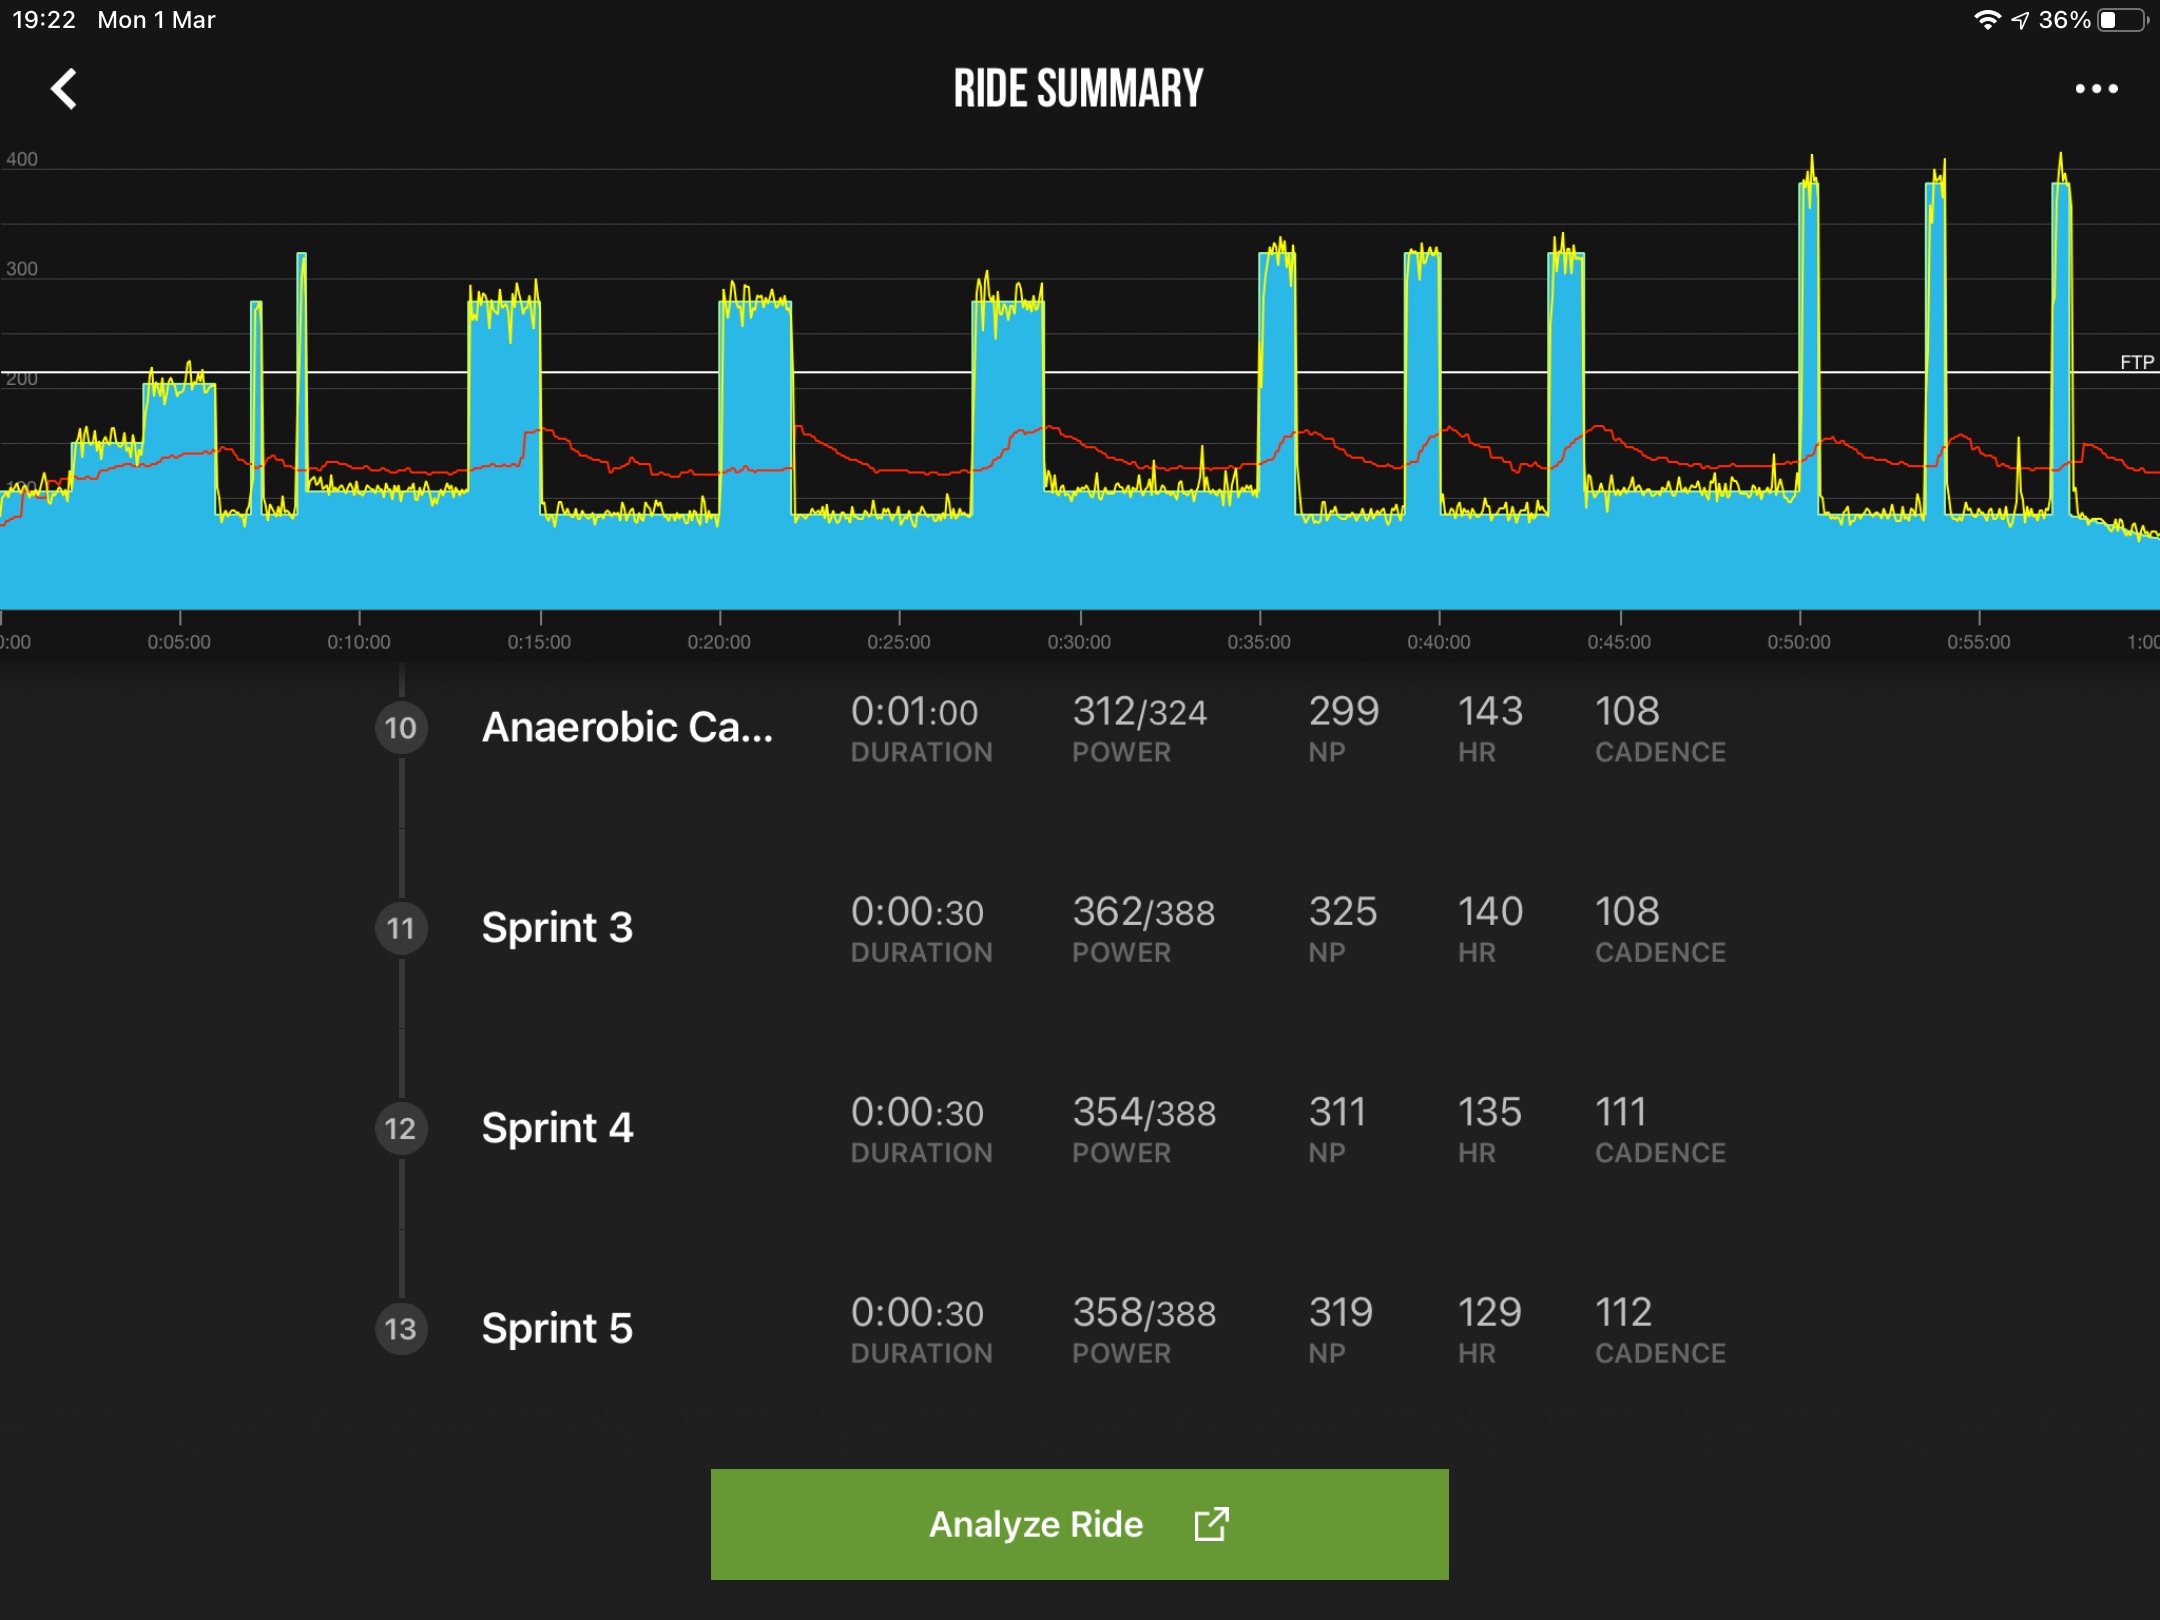Tap the RIDE SUMMARY title
This screenshot has height=1620, width=2160.
(x=1078, y=89)
